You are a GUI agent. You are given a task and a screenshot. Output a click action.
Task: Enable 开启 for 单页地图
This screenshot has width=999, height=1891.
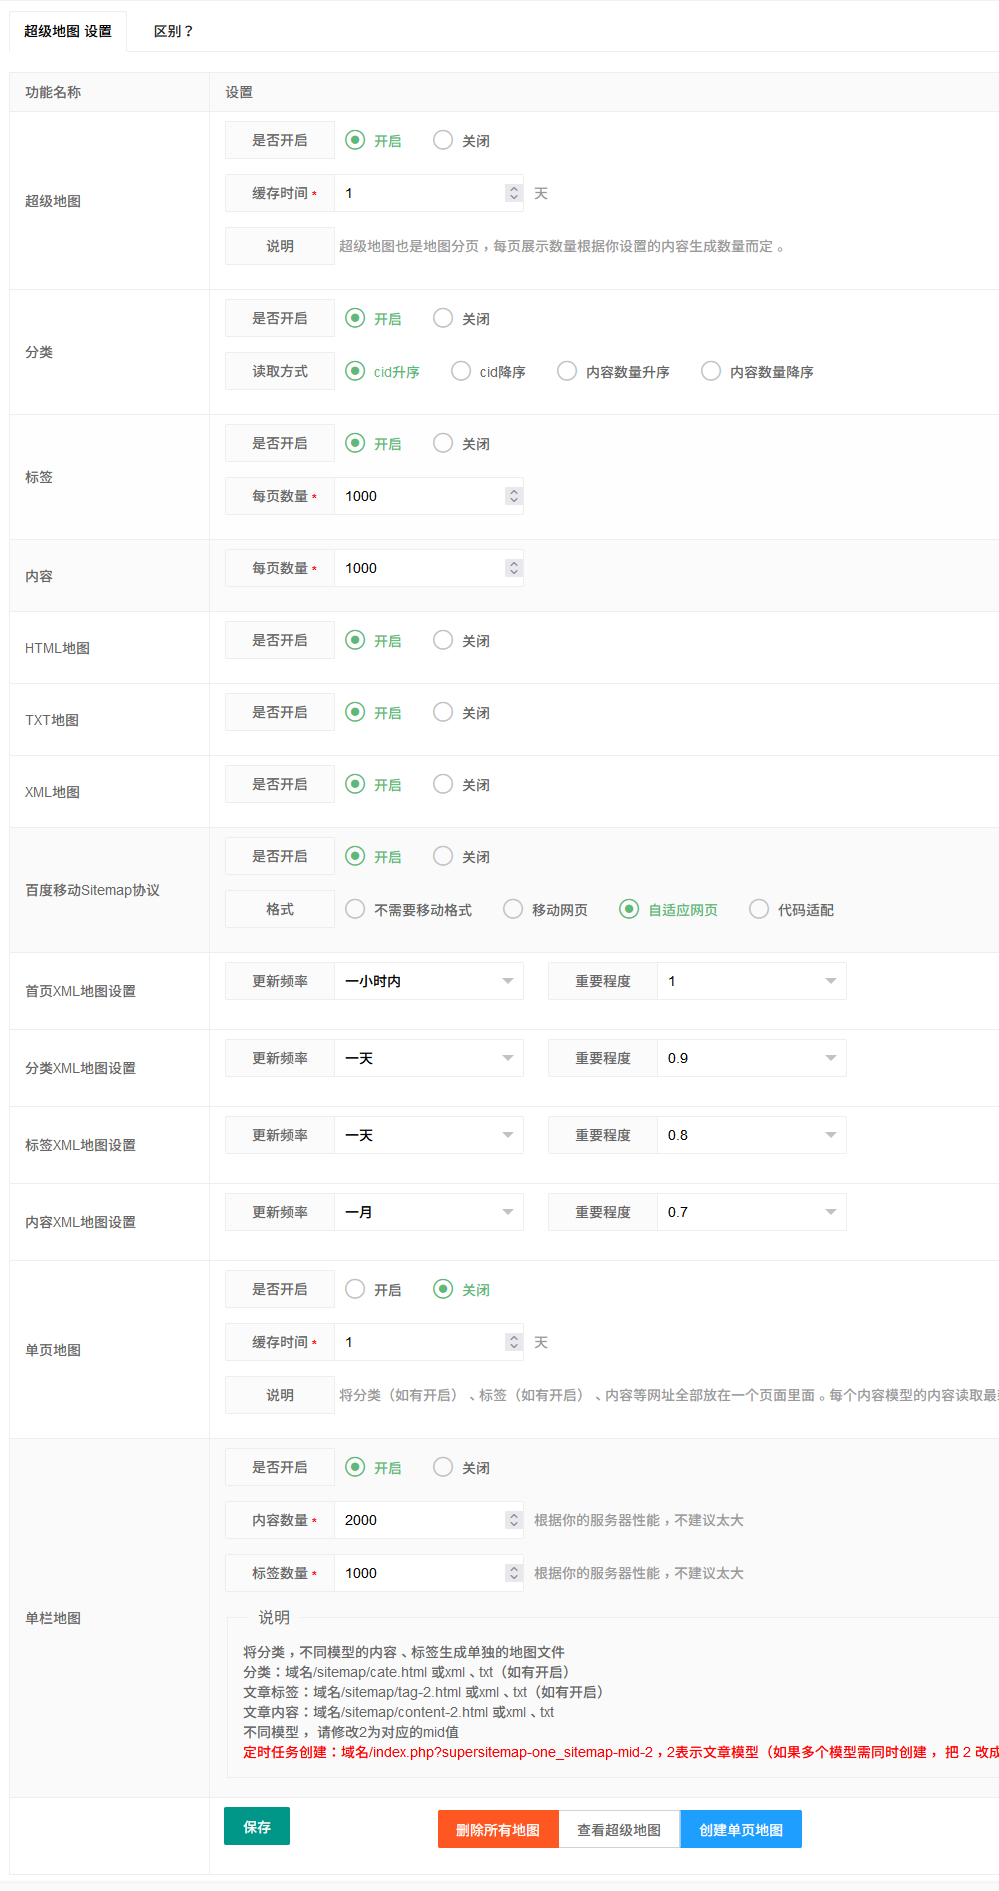(x=355, y=1289)
